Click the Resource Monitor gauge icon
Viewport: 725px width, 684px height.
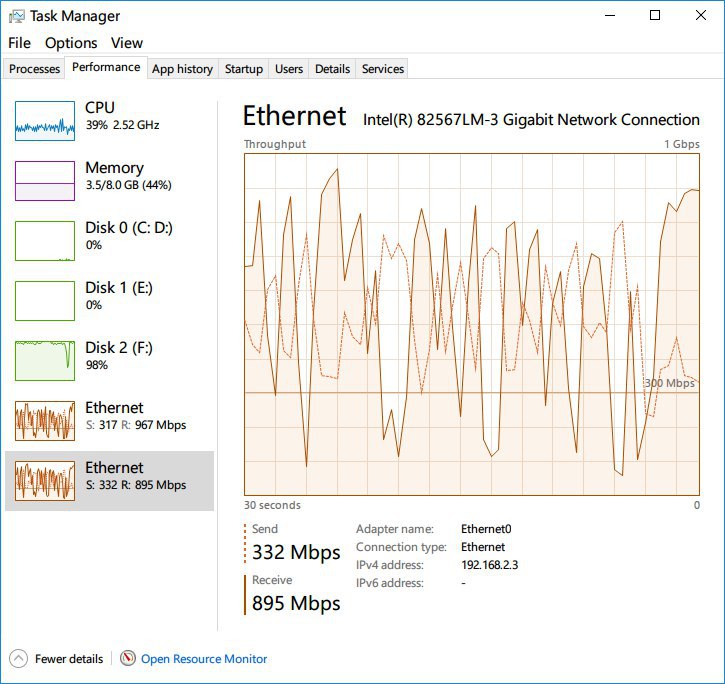[x=128, y=659]
